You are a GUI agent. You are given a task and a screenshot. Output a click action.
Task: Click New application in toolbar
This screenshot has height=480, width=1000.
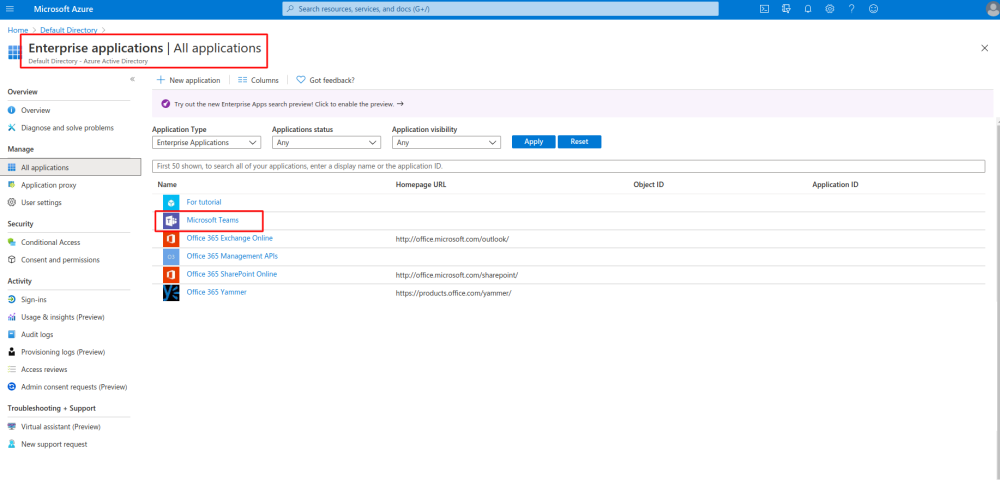coord(188,80)
